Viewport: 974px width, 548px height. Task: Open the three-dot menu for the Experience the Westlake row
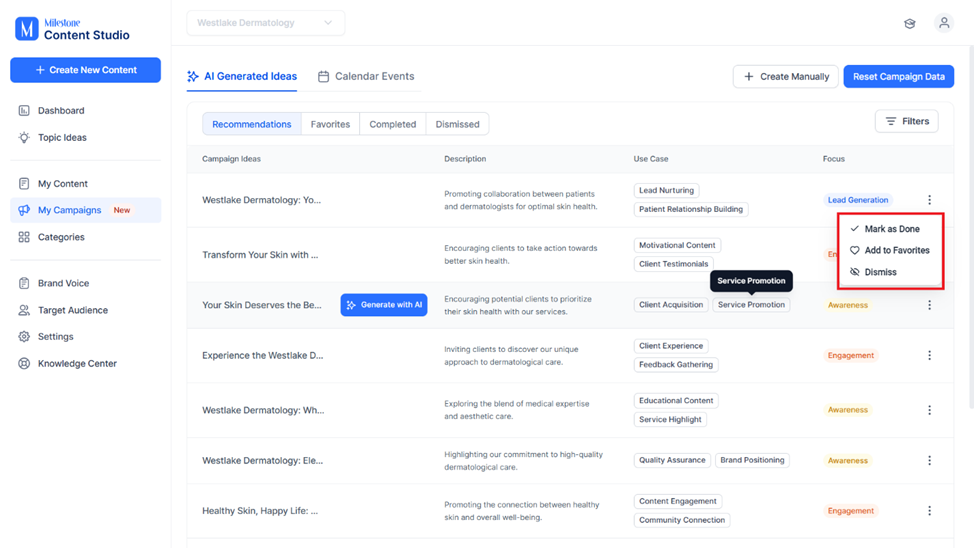tap(929, 355)
